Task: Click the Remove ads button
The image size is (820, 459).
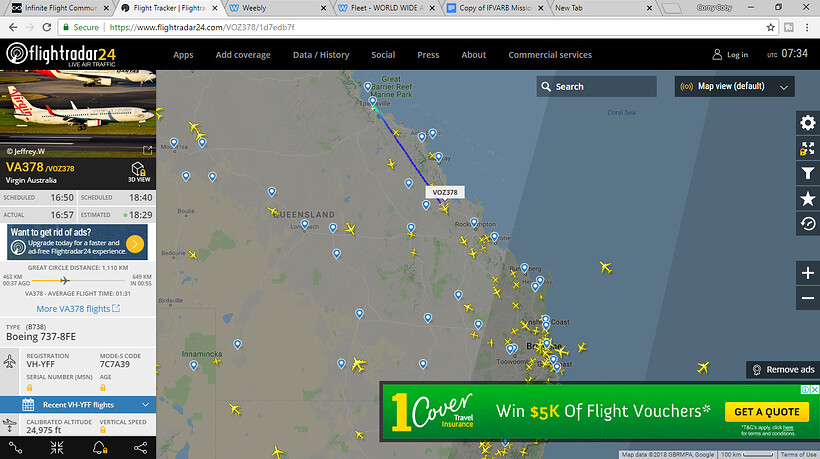Action: pos(783,370)
